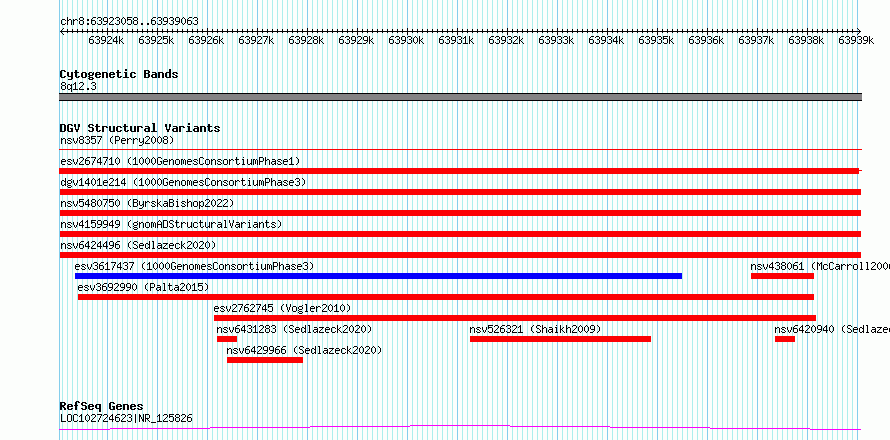Select the esv2674710 variant bar

pyautogui.click(x=459, y=171)
